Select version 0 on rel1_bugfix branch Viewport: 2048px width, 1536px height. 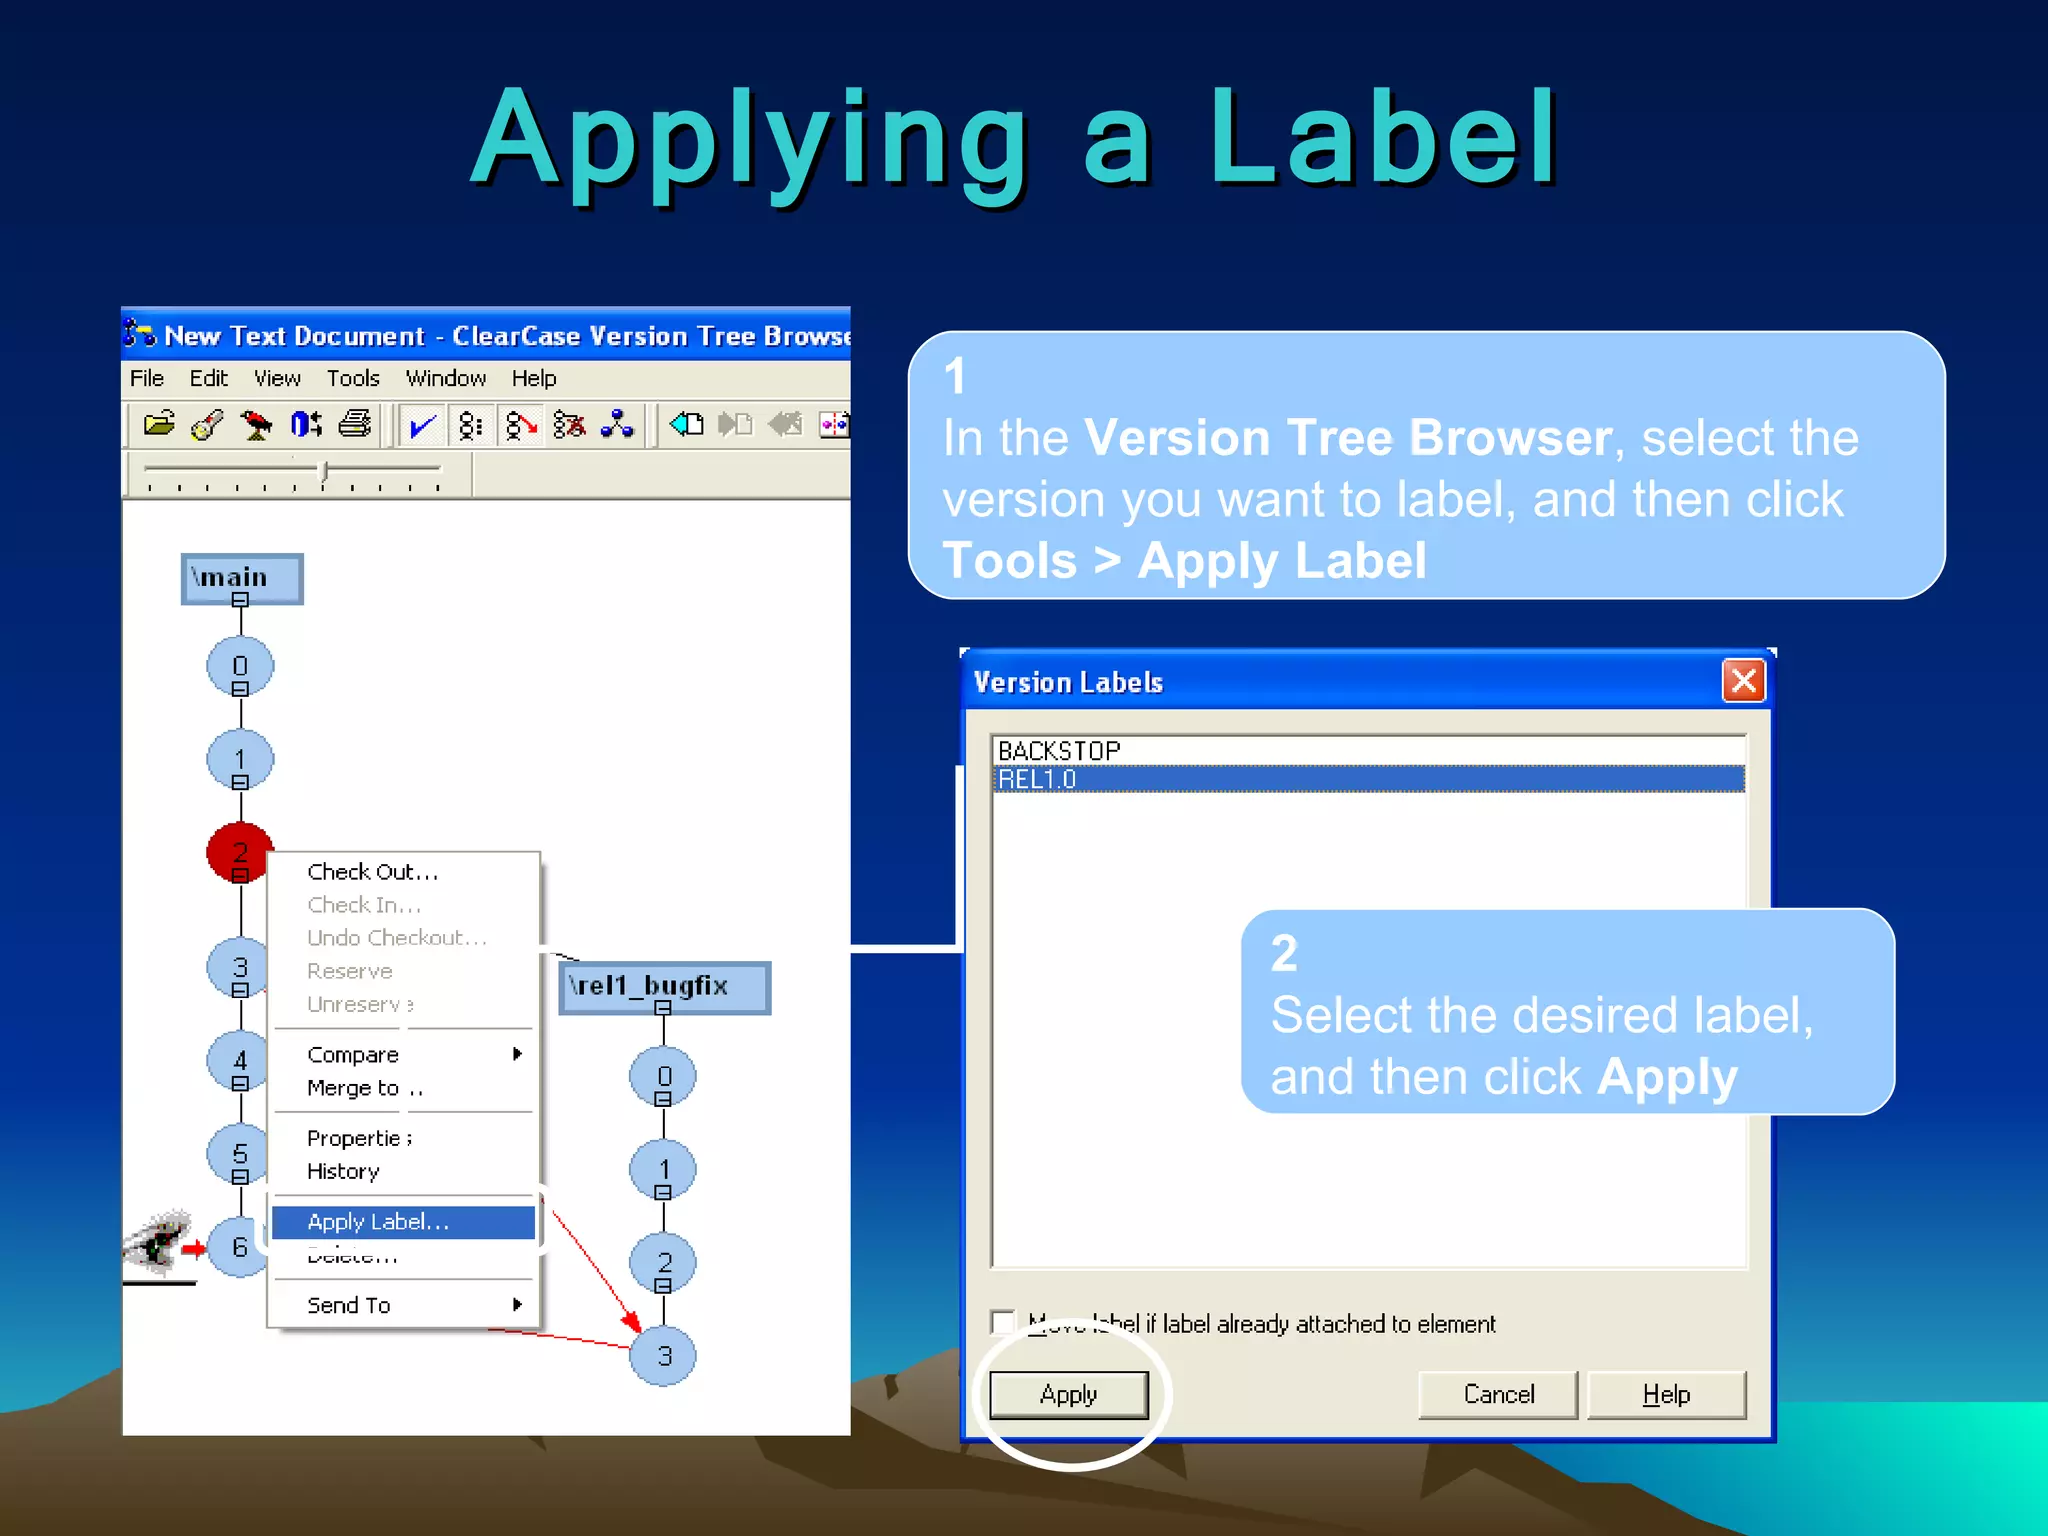664,1076
